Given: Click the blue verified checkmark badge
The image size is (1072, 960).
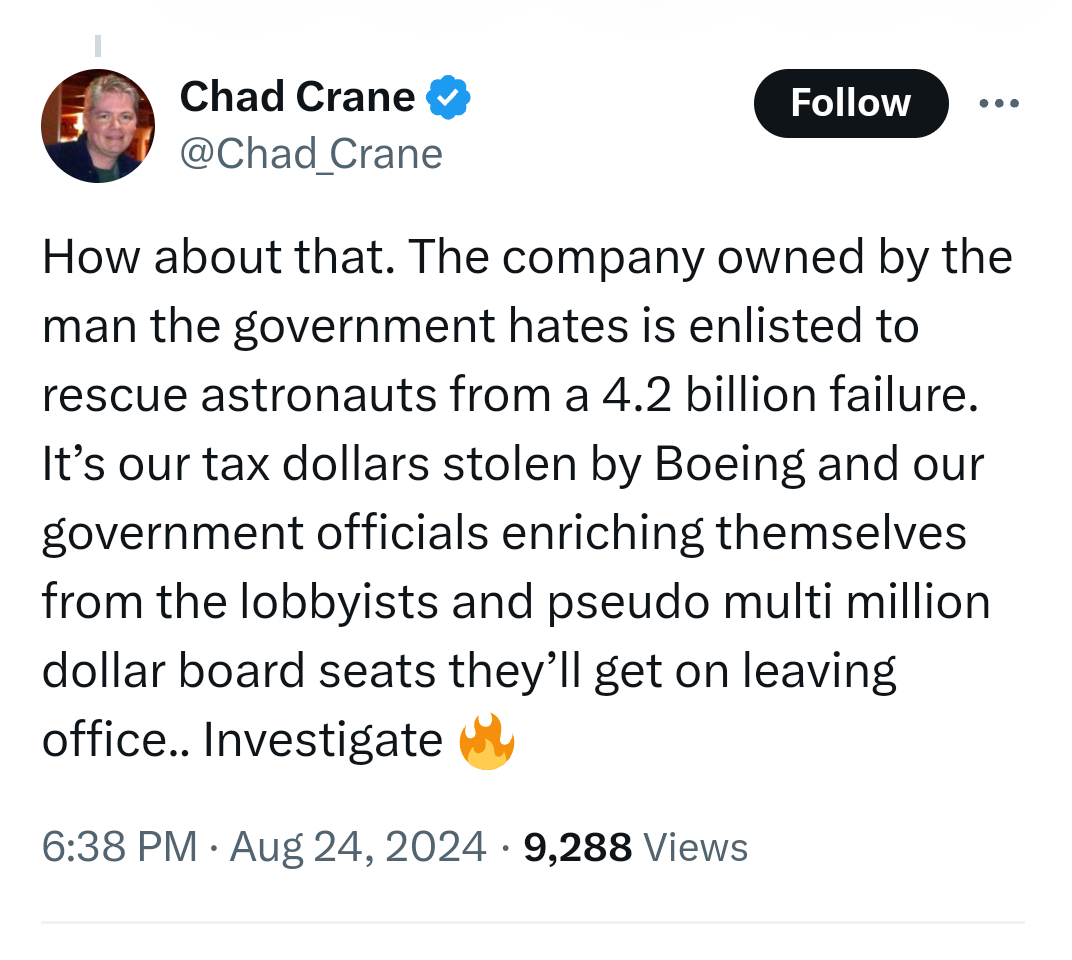Looking at the screenshot, I should coord(449,98).
